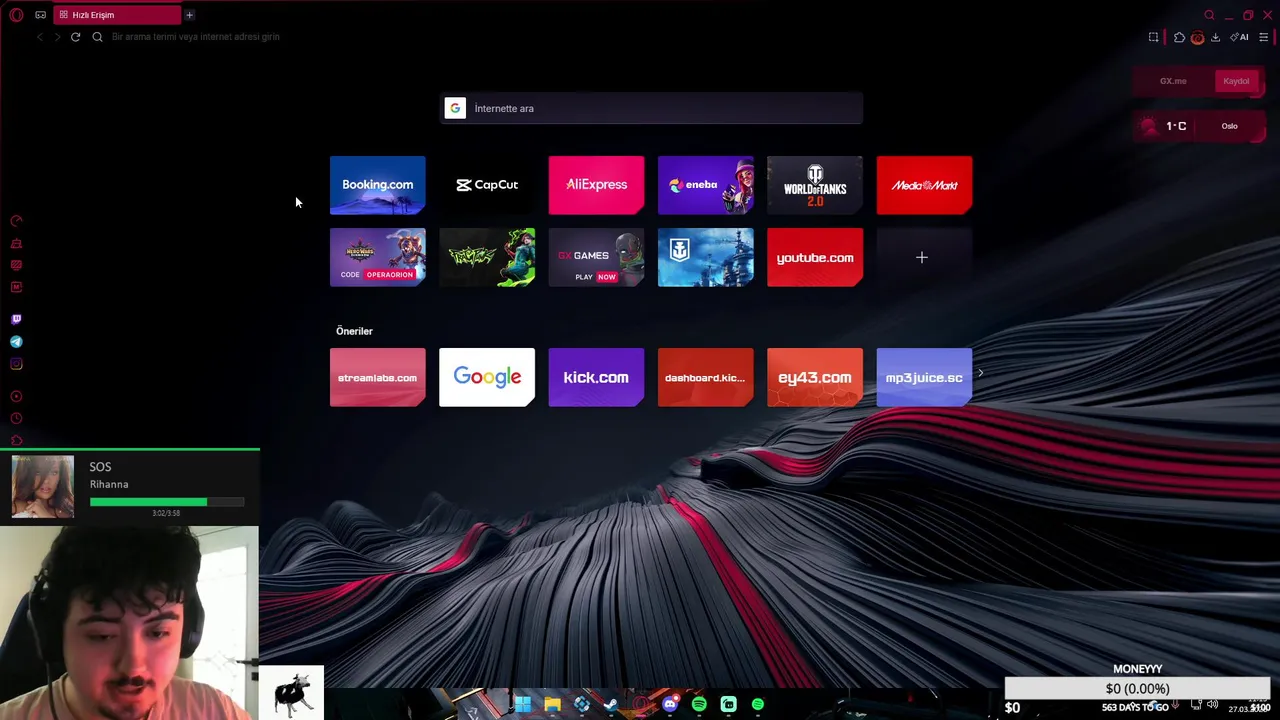
Task: Open the mp3juice.sc suggestion tile
Action: click(x=924, y=377)
